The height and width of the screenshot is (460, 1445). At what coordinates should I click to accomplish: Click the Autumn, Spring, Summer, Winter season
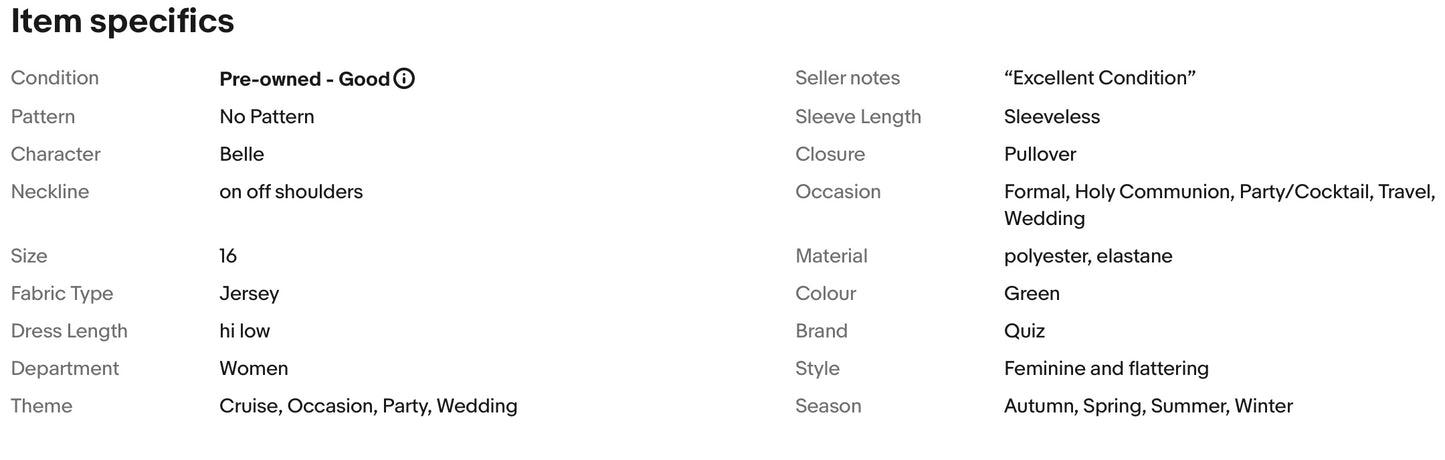(1148, 406)
